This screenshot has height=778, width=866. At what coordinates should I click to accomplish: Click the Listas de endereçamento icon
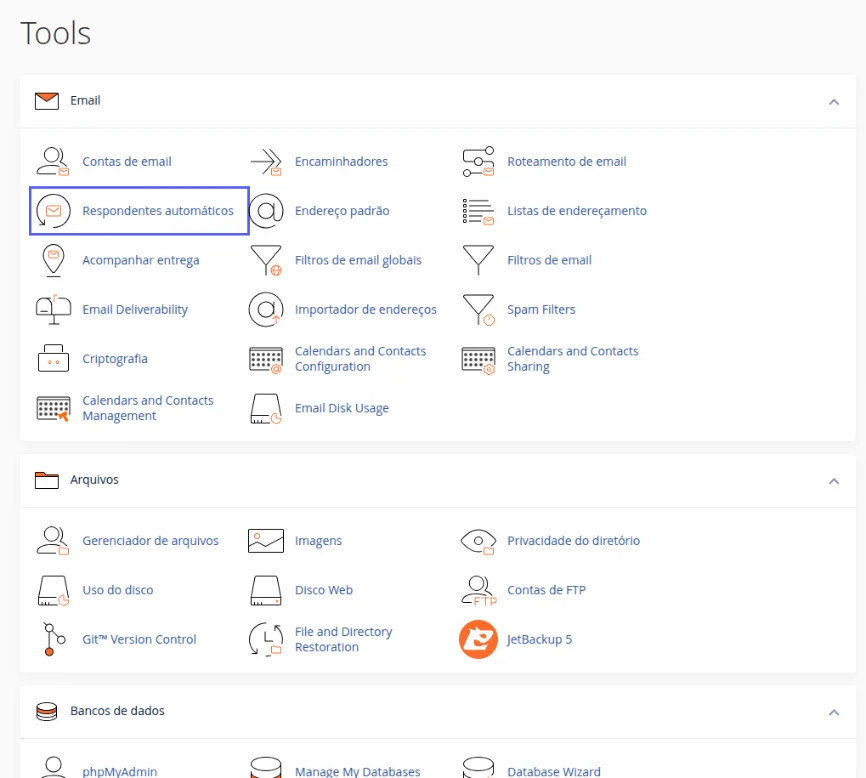pyautogui.click(x=478, y=211)
